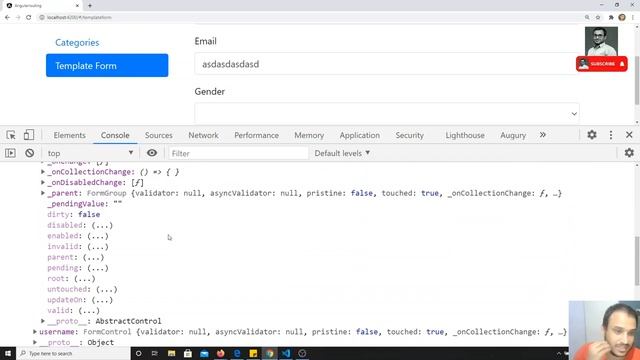Open DevTools settings gear in tab bar
Viewport: 640px width, 360px height.
(x=592, y=135)
